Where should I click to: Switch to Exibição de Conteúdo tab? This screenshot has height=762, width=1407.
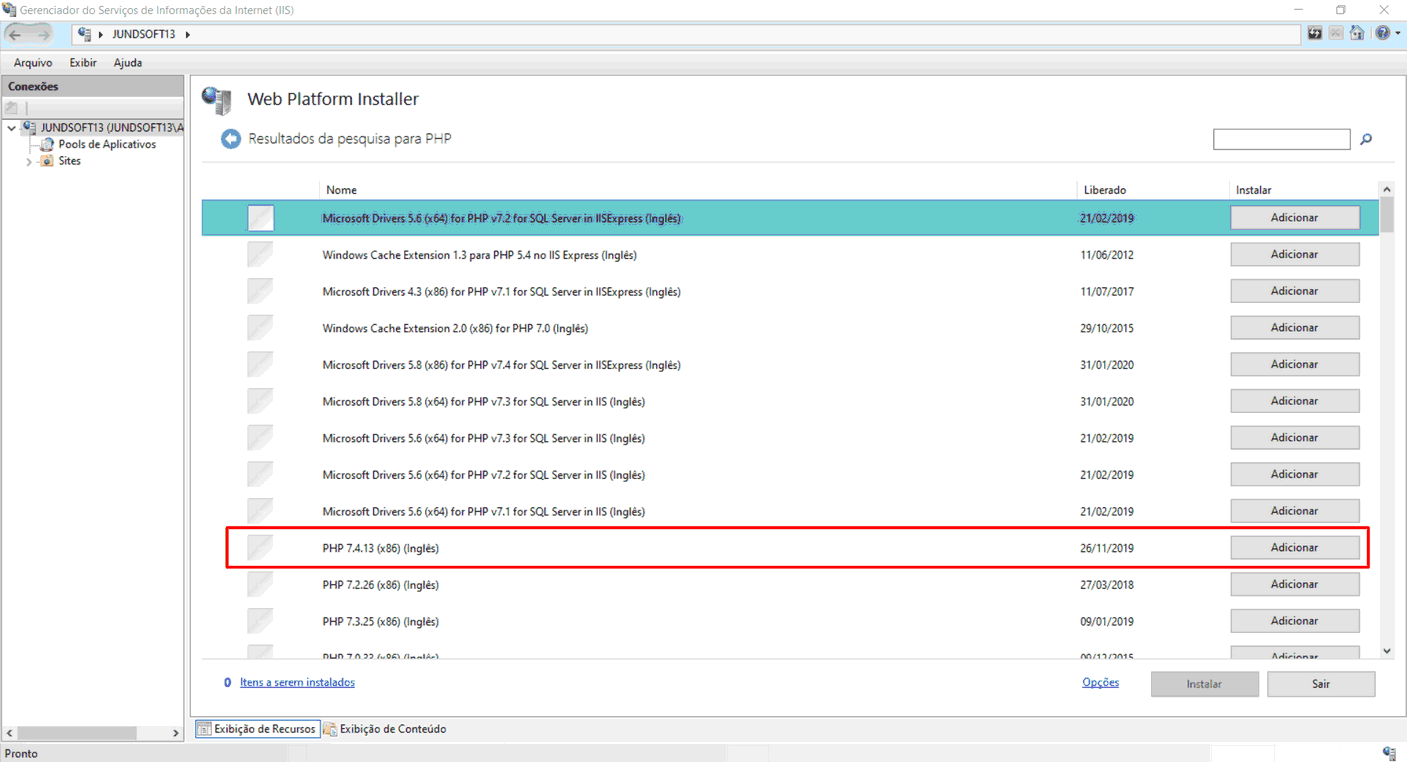click(385, 729)
